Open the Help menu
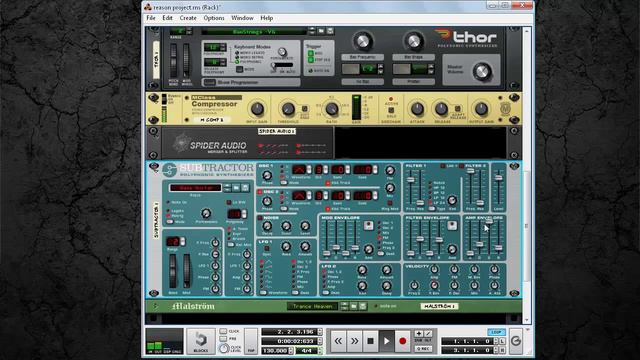Image resolution: width=640 pixels, height=360 pixels. [267, 18]
